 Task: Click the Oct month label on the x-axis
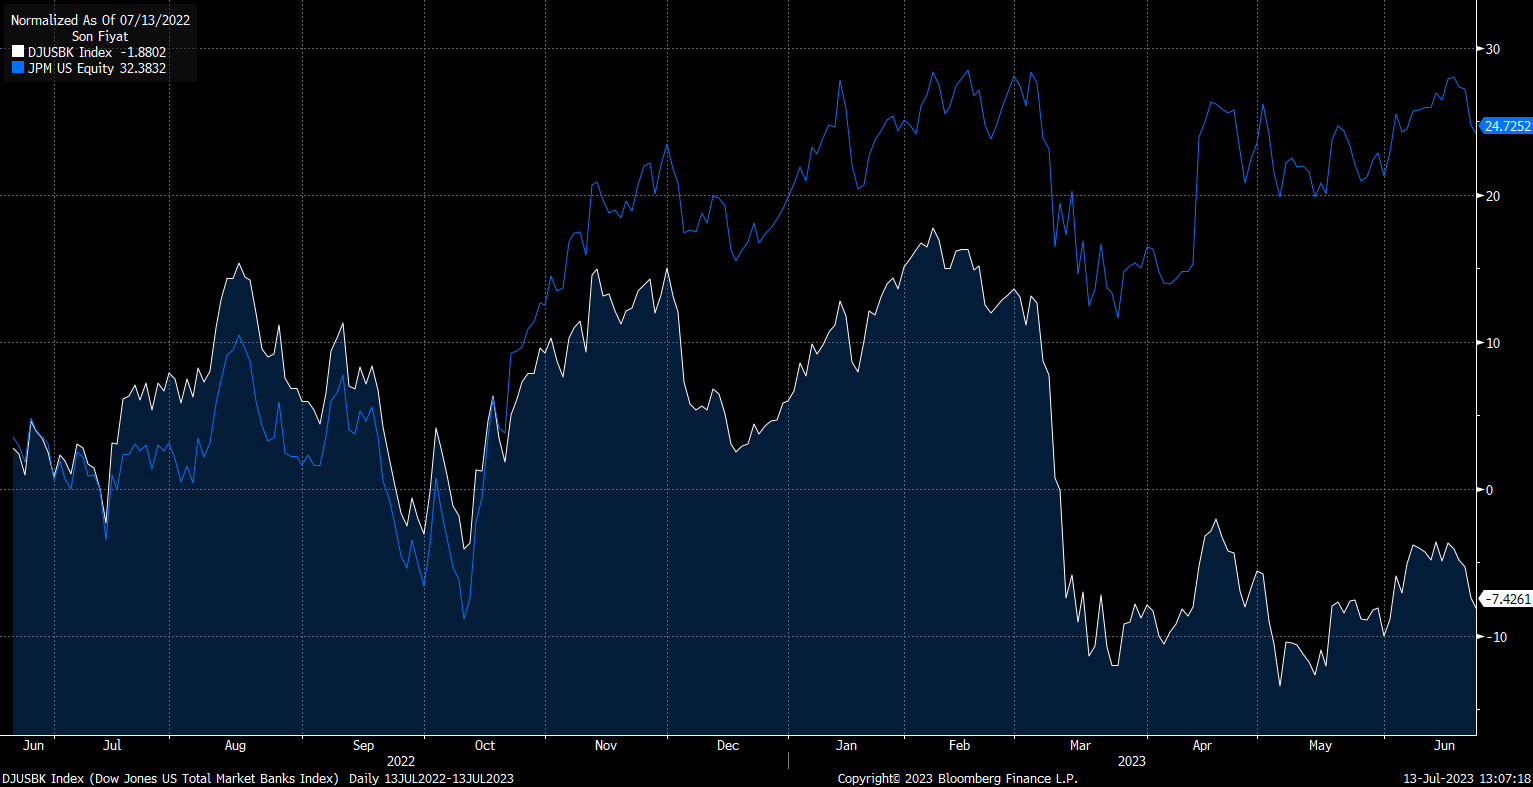point(485,745)
